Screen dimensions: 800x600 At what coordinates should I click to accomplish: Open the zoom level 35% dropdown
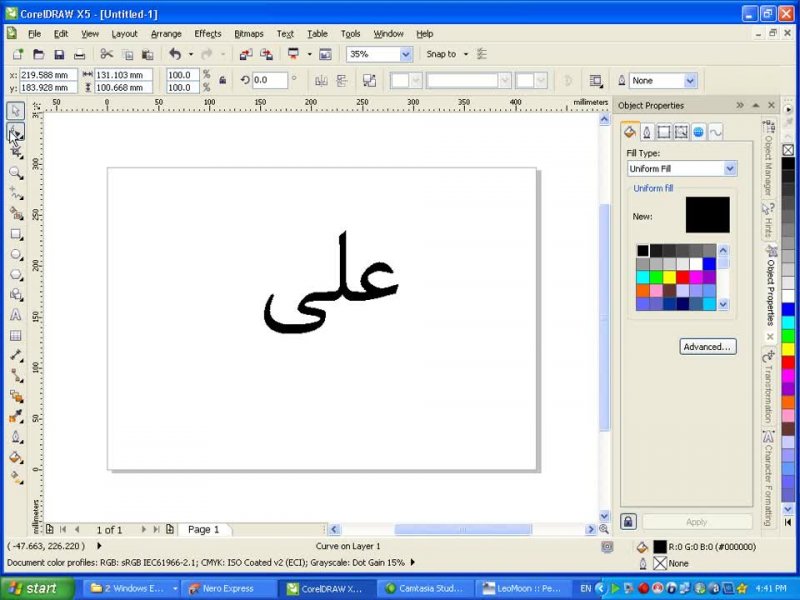406,54
